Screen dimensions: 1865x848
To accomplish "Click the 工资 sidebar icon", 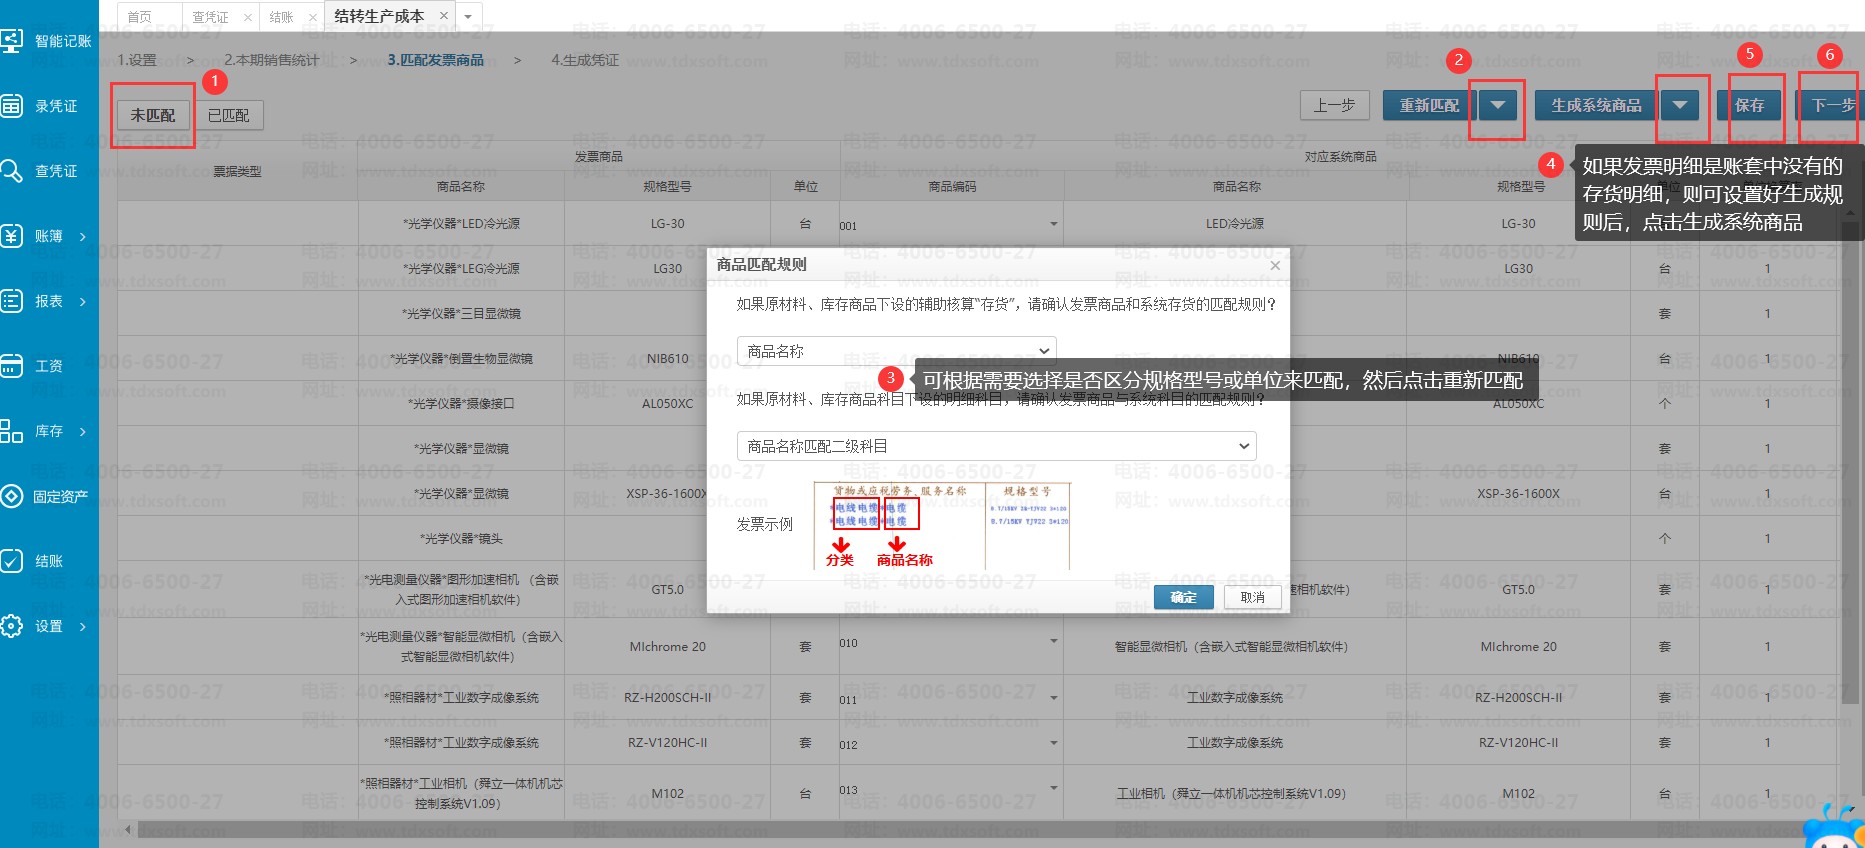I will tap(12, 366).
